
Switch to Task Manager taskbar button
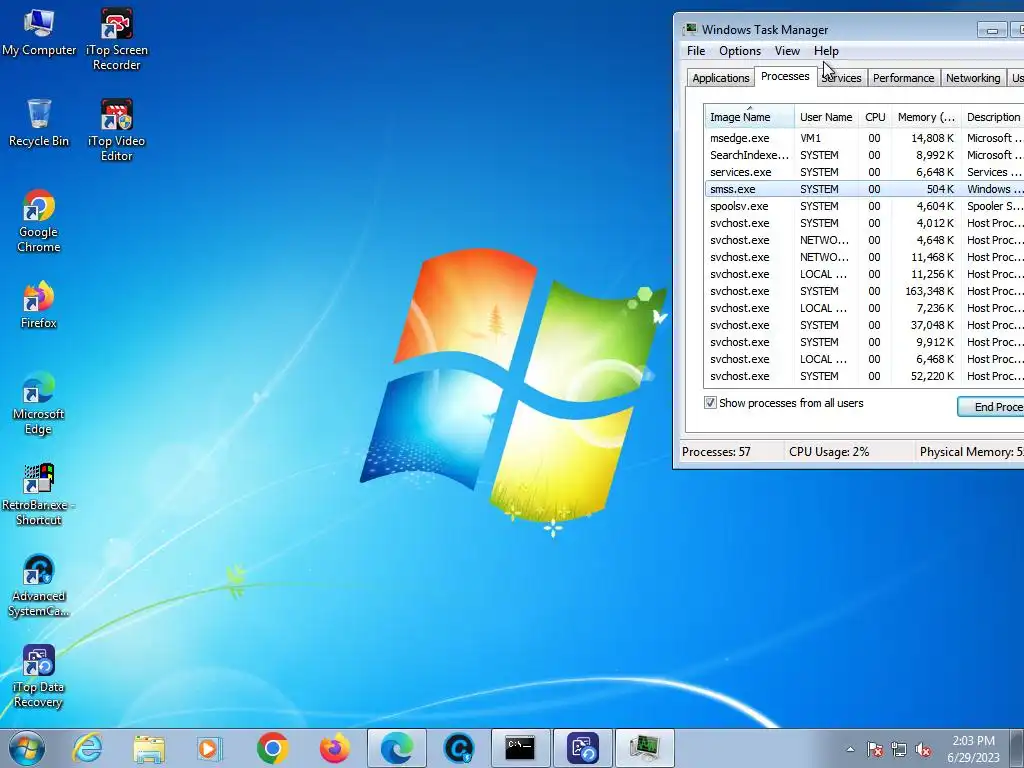click(x=645, y=748)
